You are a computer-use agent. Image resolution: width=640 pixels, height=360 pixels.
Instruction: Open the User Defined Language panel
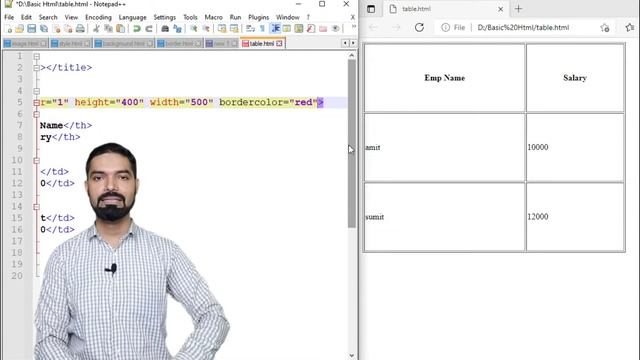tap(287, 29)
